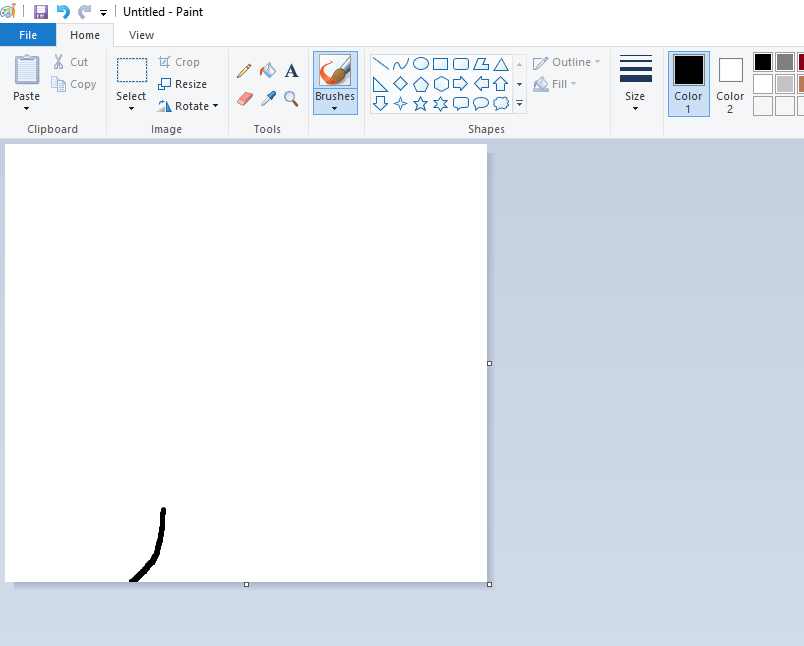Activate the Color 2 background selector
The width and height of the screenshot is (804, 646).
tap(730, 84)
